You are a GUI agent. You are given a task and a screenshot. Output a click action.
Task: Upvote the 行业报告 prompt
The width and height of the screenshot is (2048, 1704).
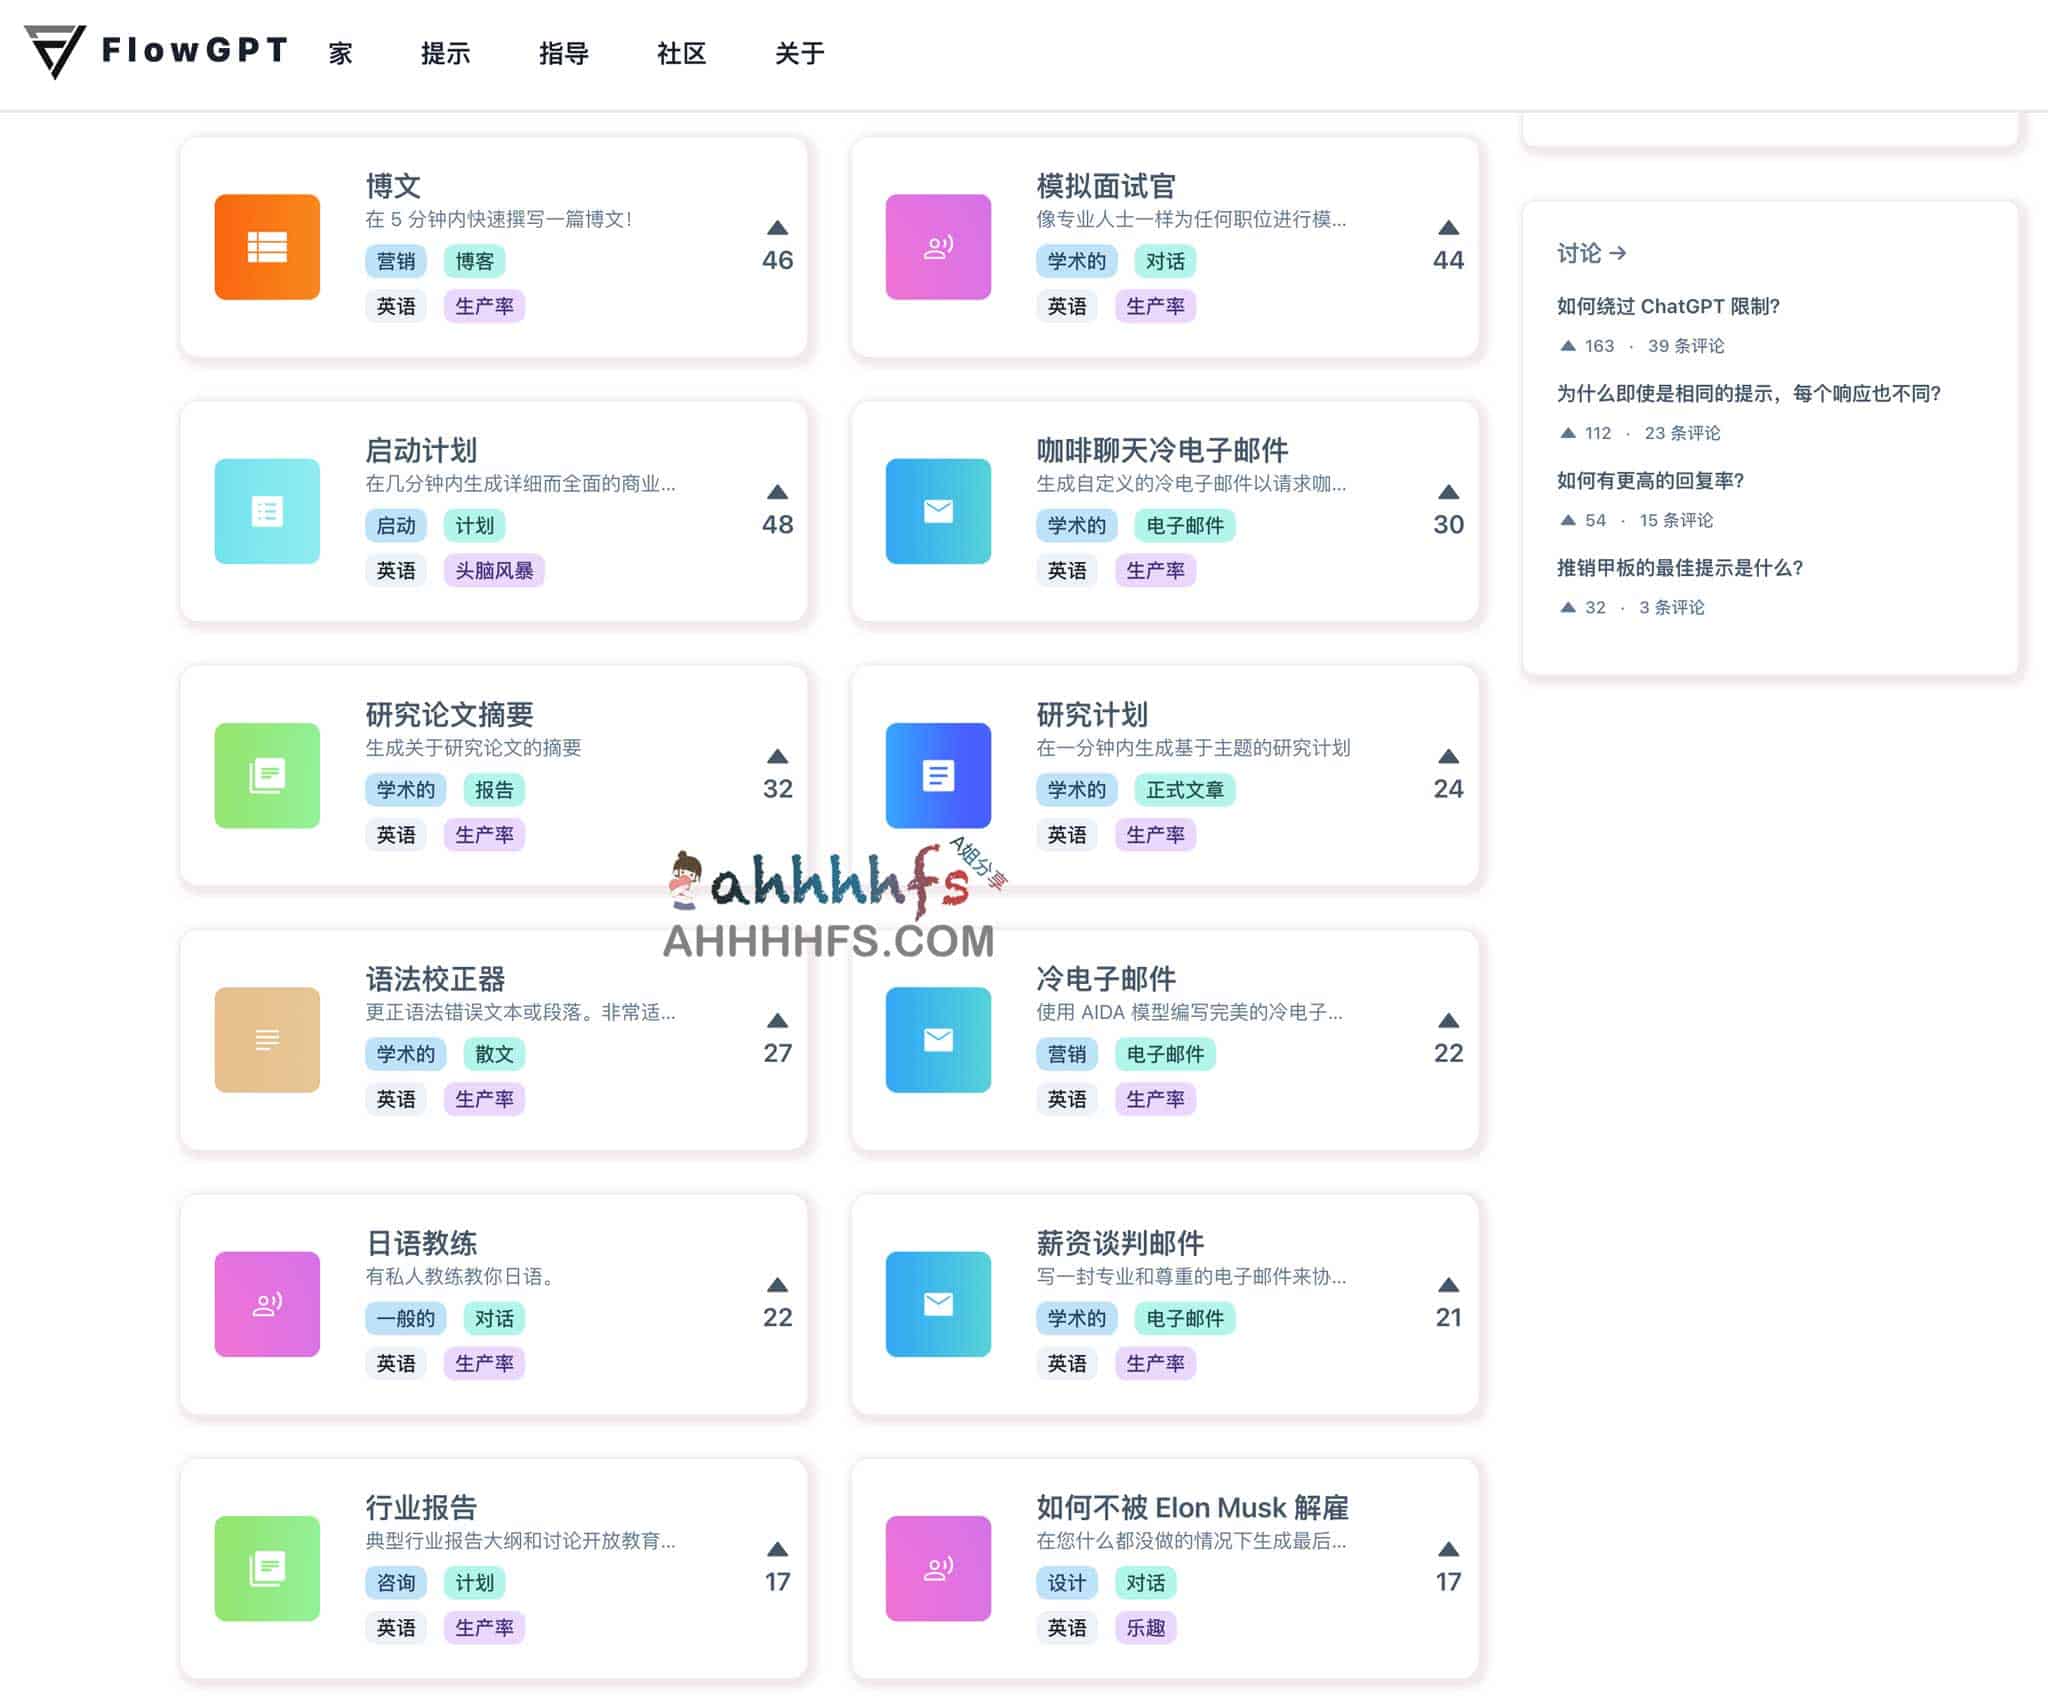(778, 1549)
